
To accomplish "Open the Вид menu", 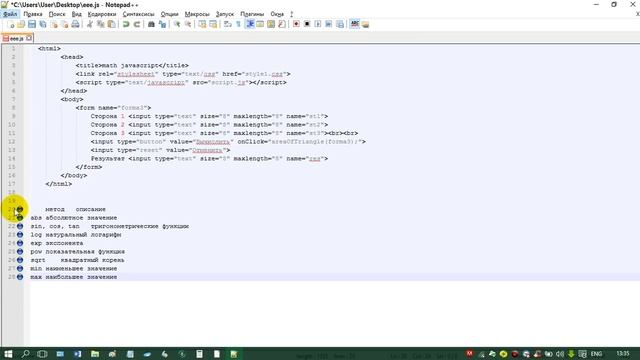I will (76, 14).
